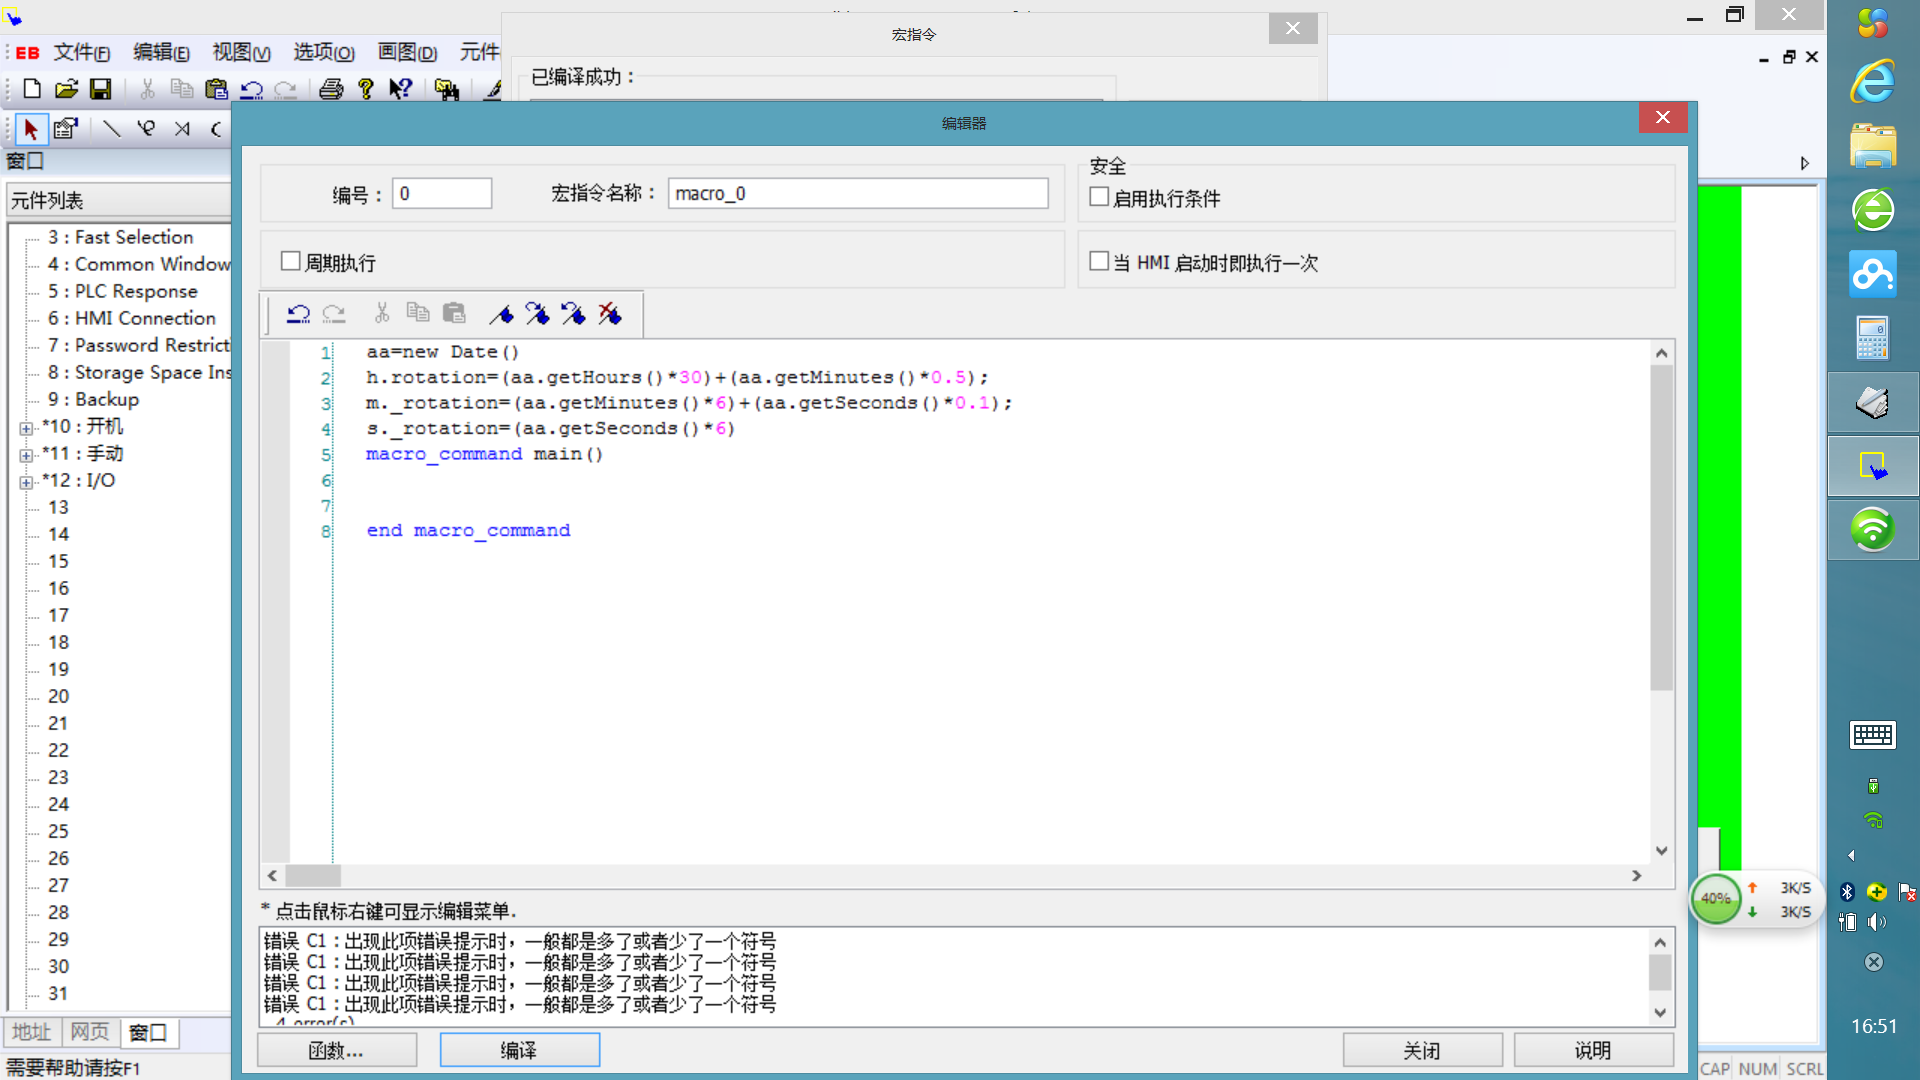
Task: Toggle bookmark flag in macro editor toolbar
Action: tap(501, 314)
